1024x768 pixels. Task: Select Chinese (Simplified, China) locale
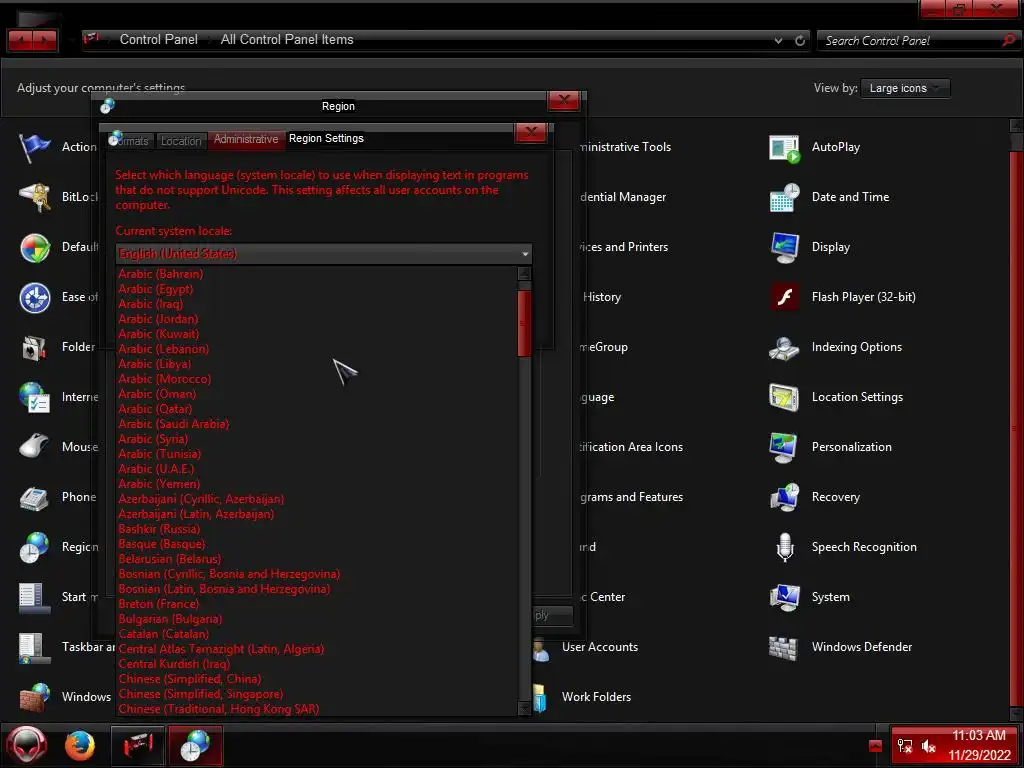(317, 680)
